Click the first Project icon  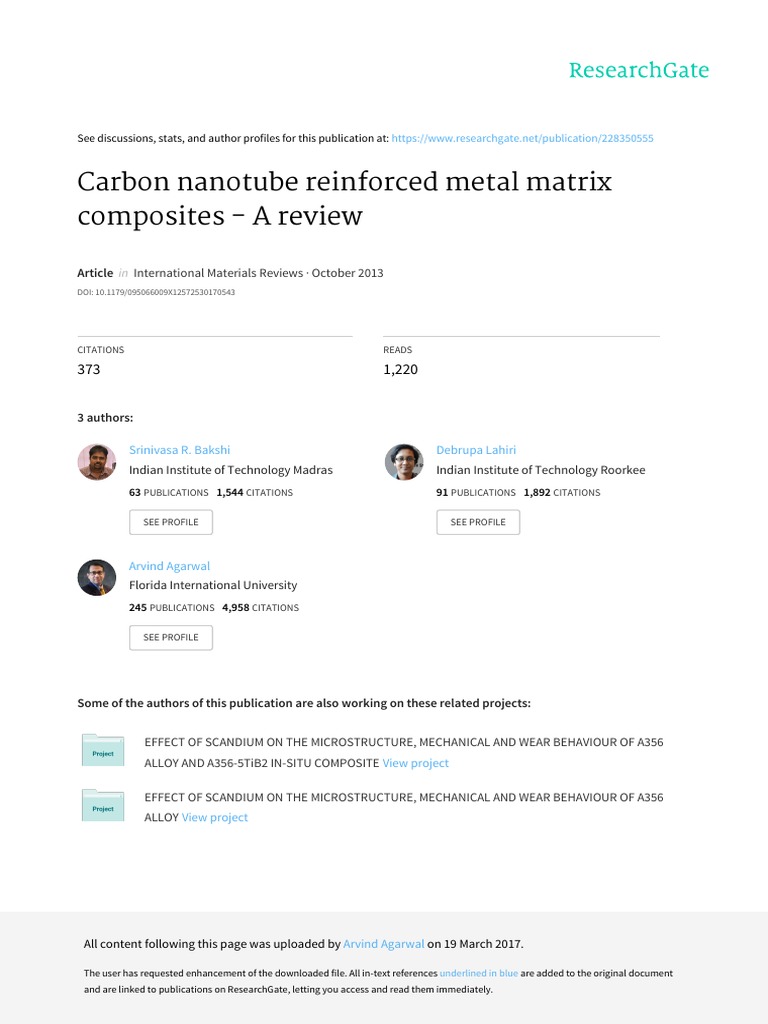tap(103, 752)
